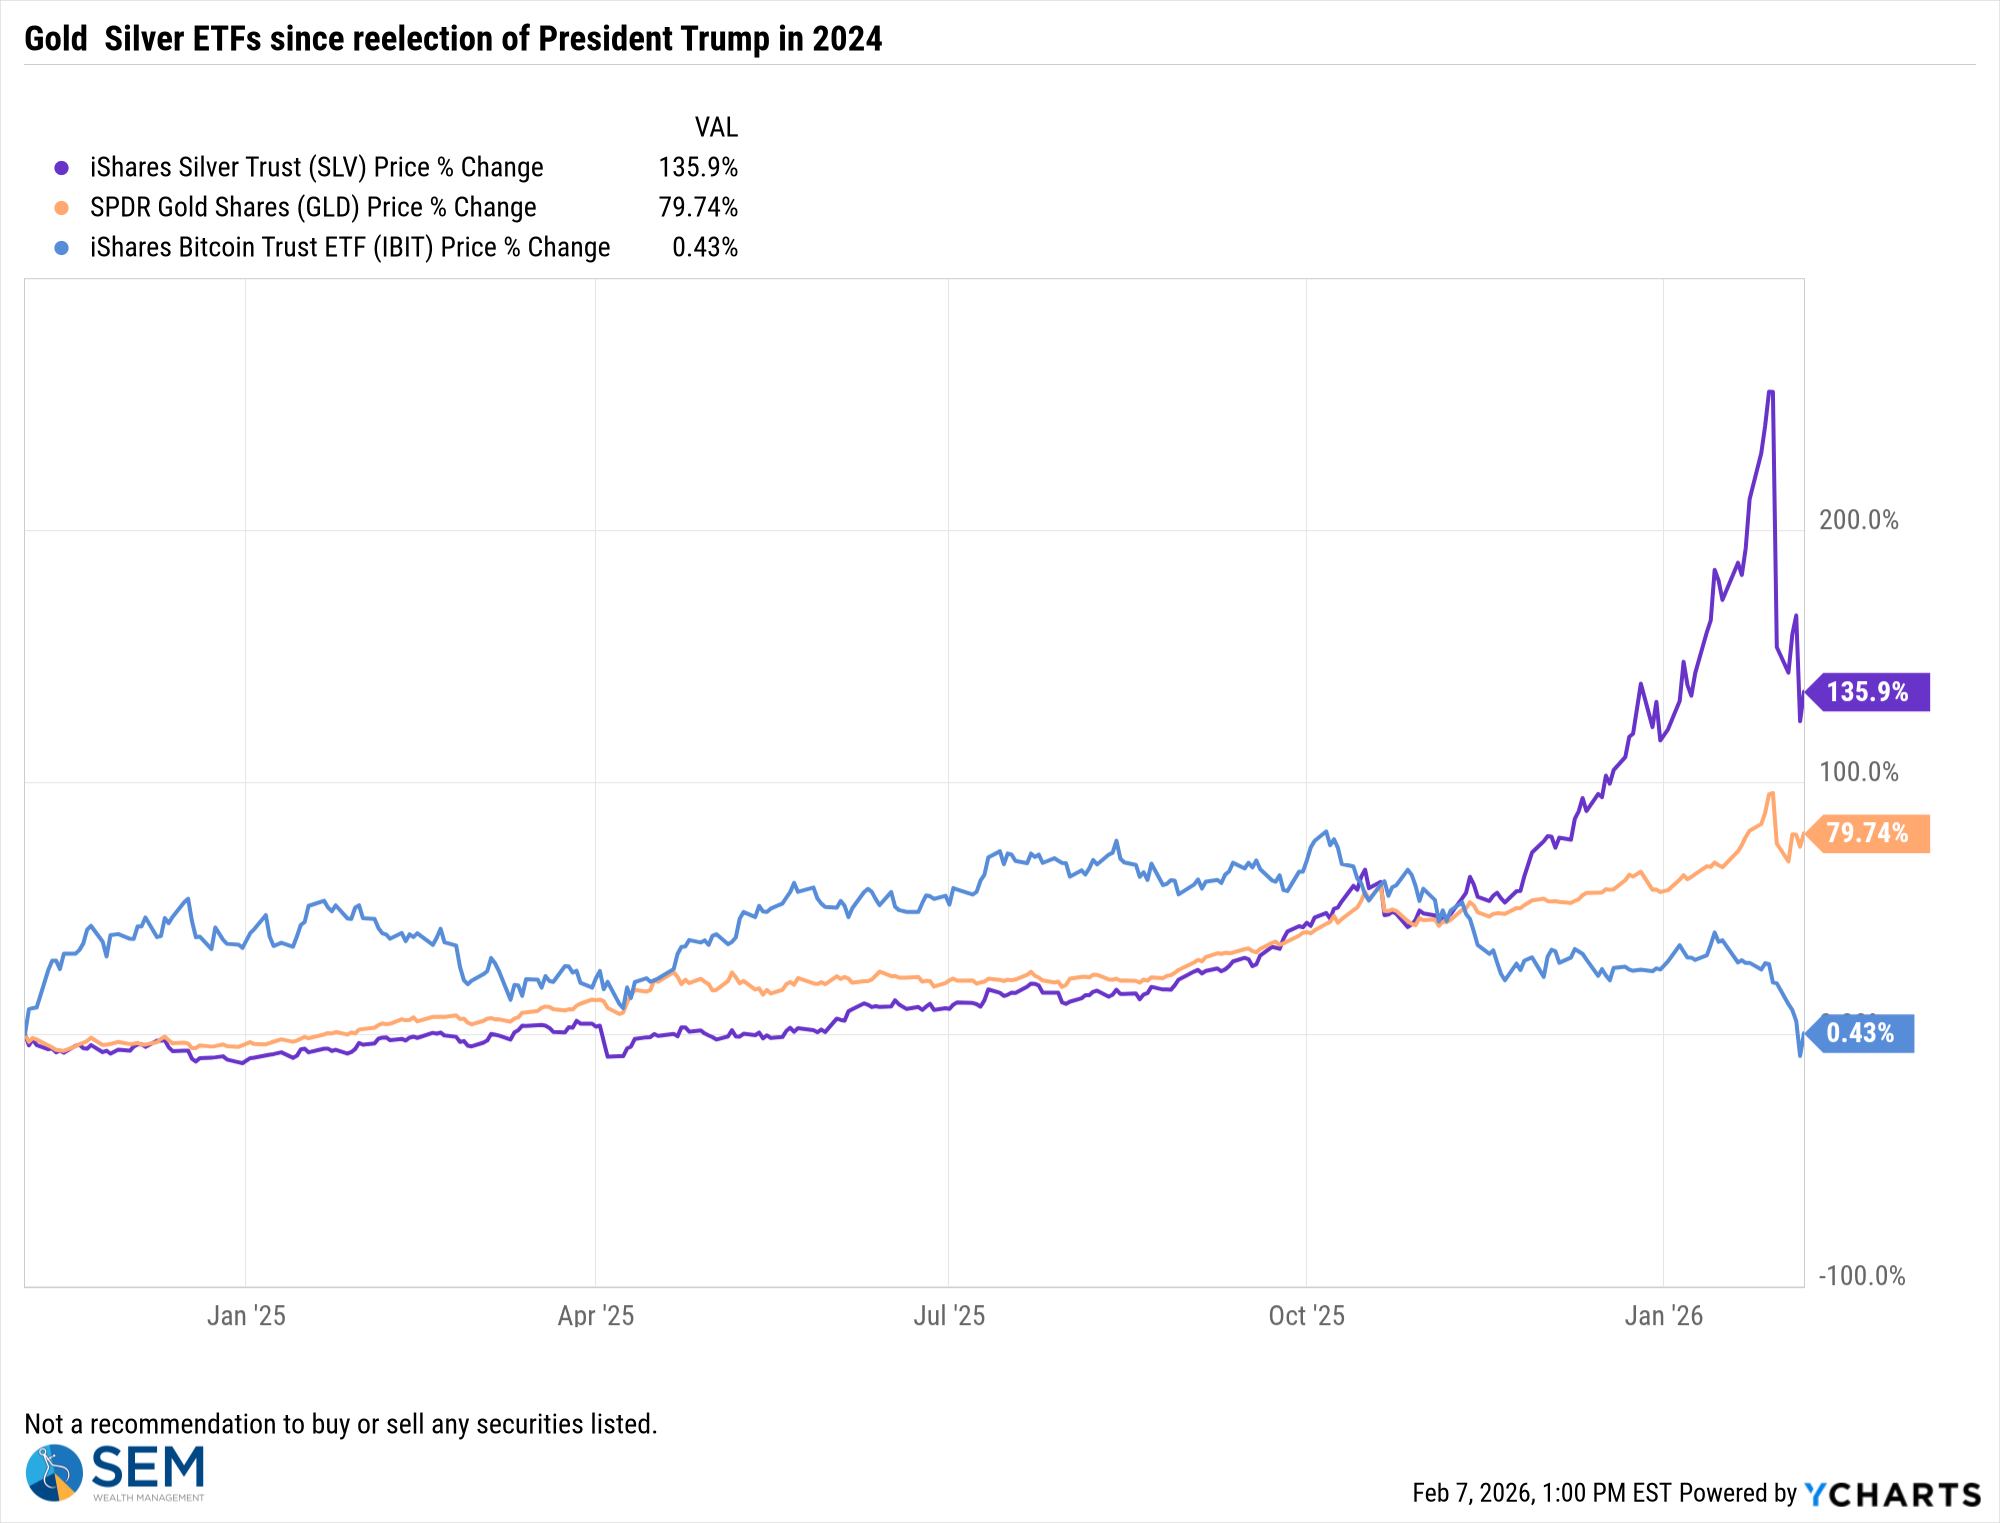Click the blue 0.43% value flag
The width and height of the screenshot is (2000, 1523).
pos(1860,1033)
